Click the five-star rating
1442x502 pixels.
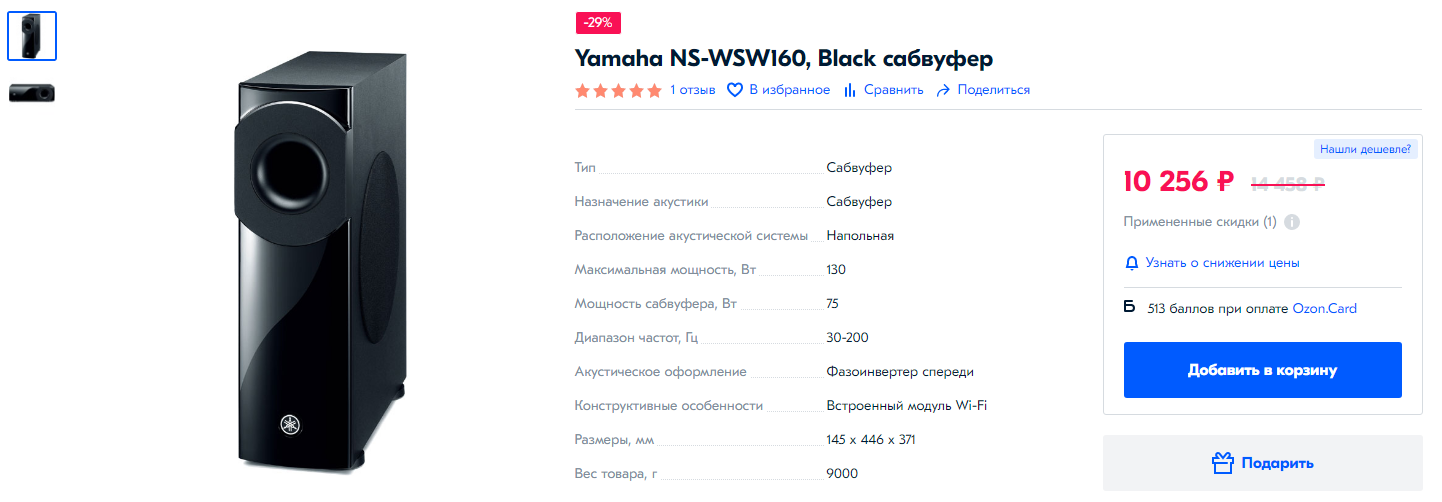click(x=618, y=90)
